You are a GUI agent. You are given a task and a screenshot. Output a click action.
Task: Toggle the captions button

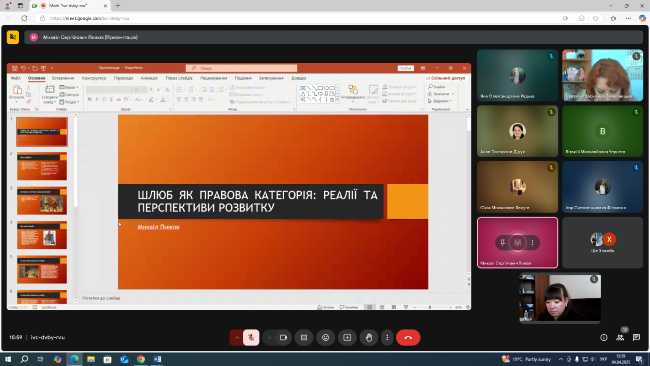pyautogui.click(x=304, y=338)
